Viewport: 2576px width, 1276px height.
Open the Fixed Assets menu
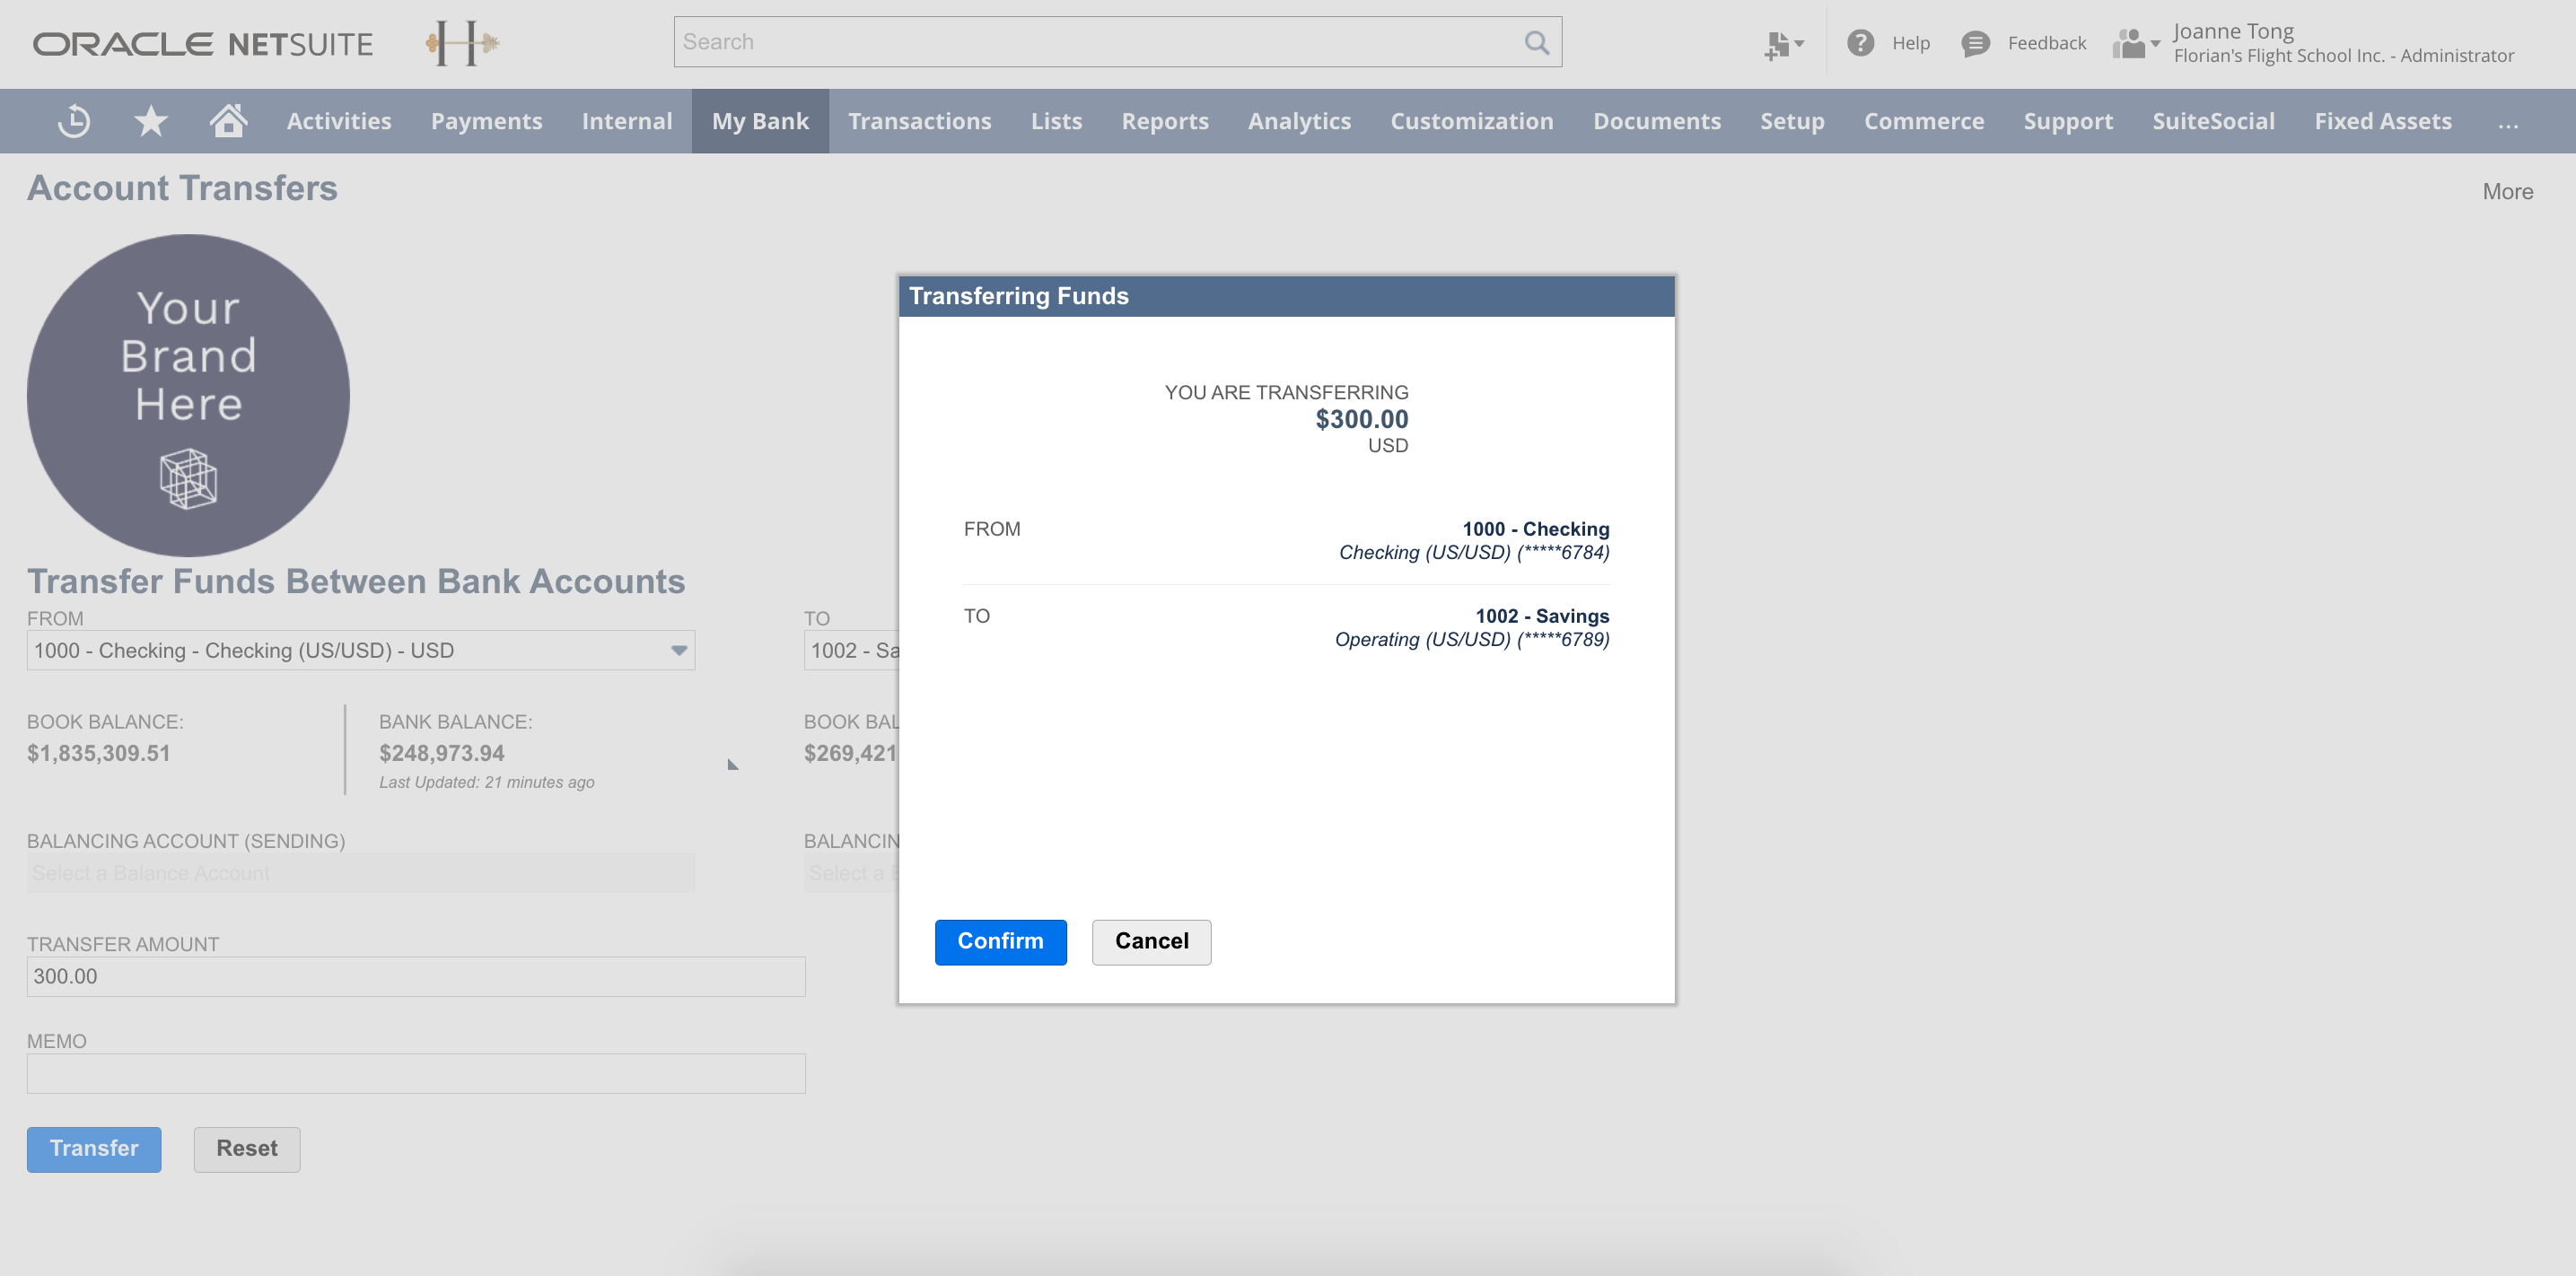(2382, 122)
